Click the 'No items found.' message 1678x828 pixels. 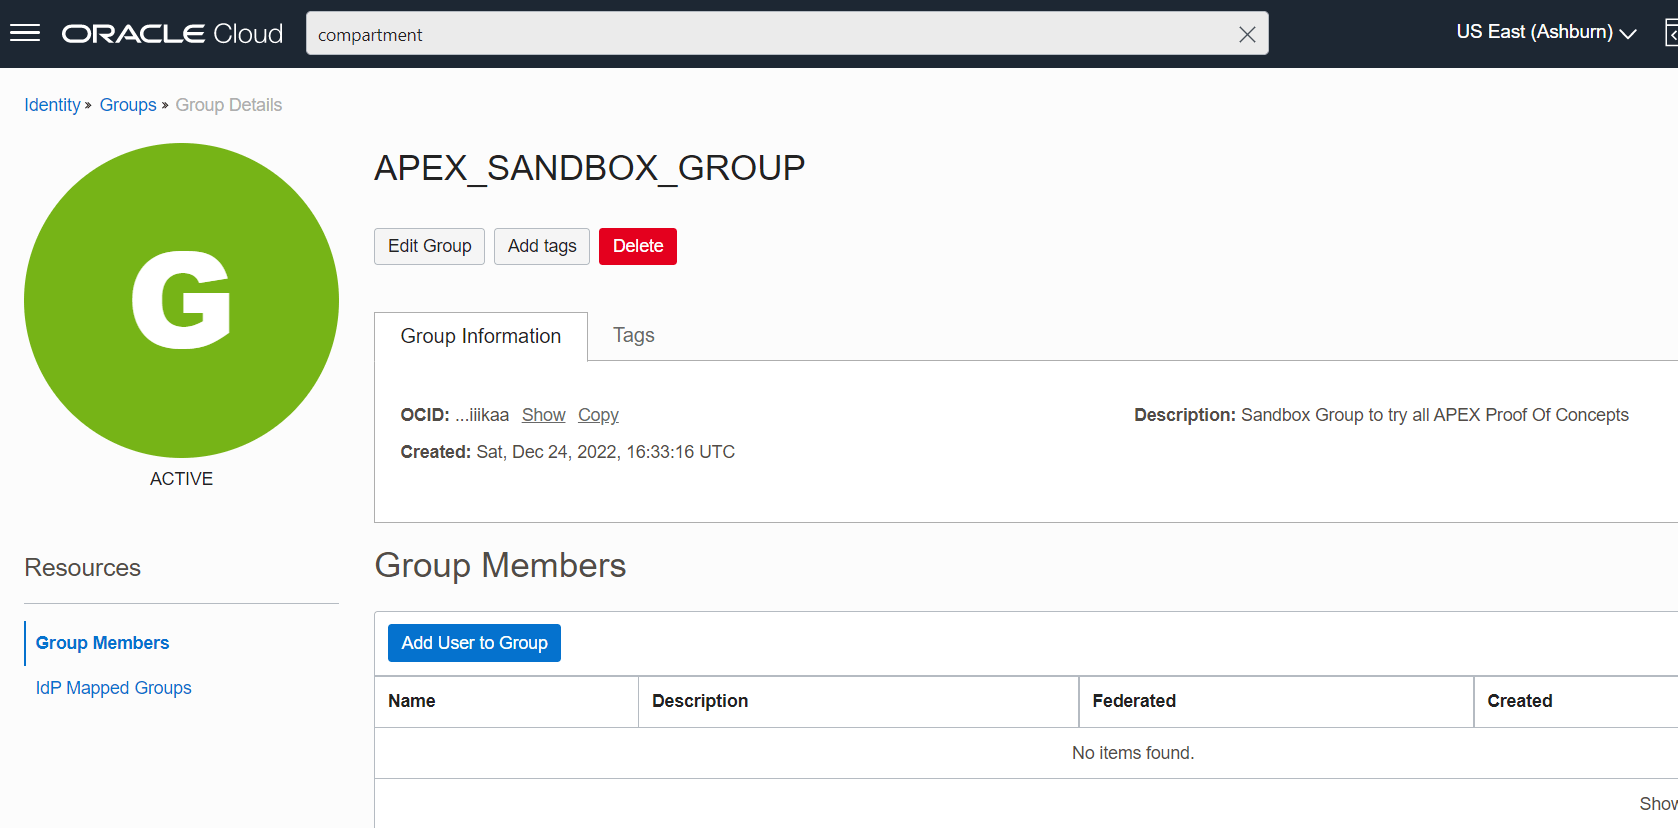[1133, 753]
